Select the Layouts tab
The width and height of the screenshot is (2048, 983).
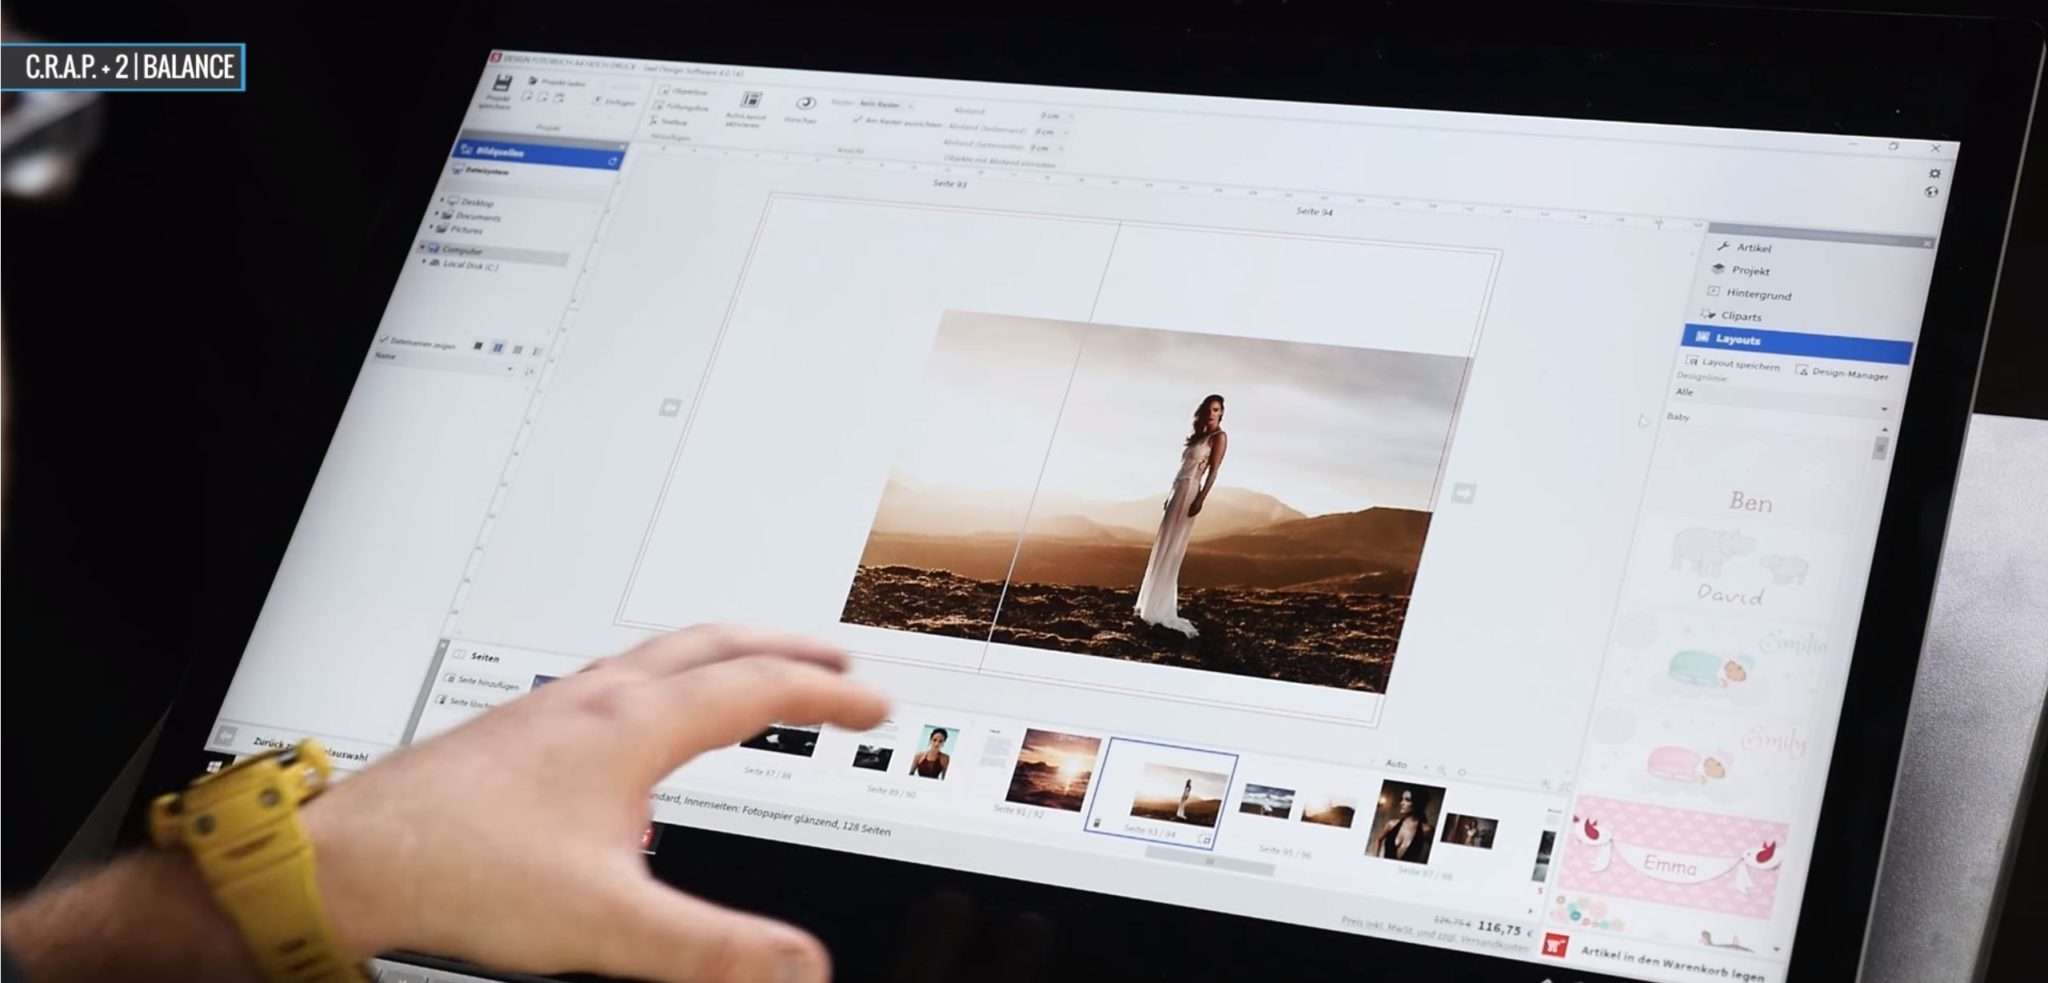coord(1798,342)
